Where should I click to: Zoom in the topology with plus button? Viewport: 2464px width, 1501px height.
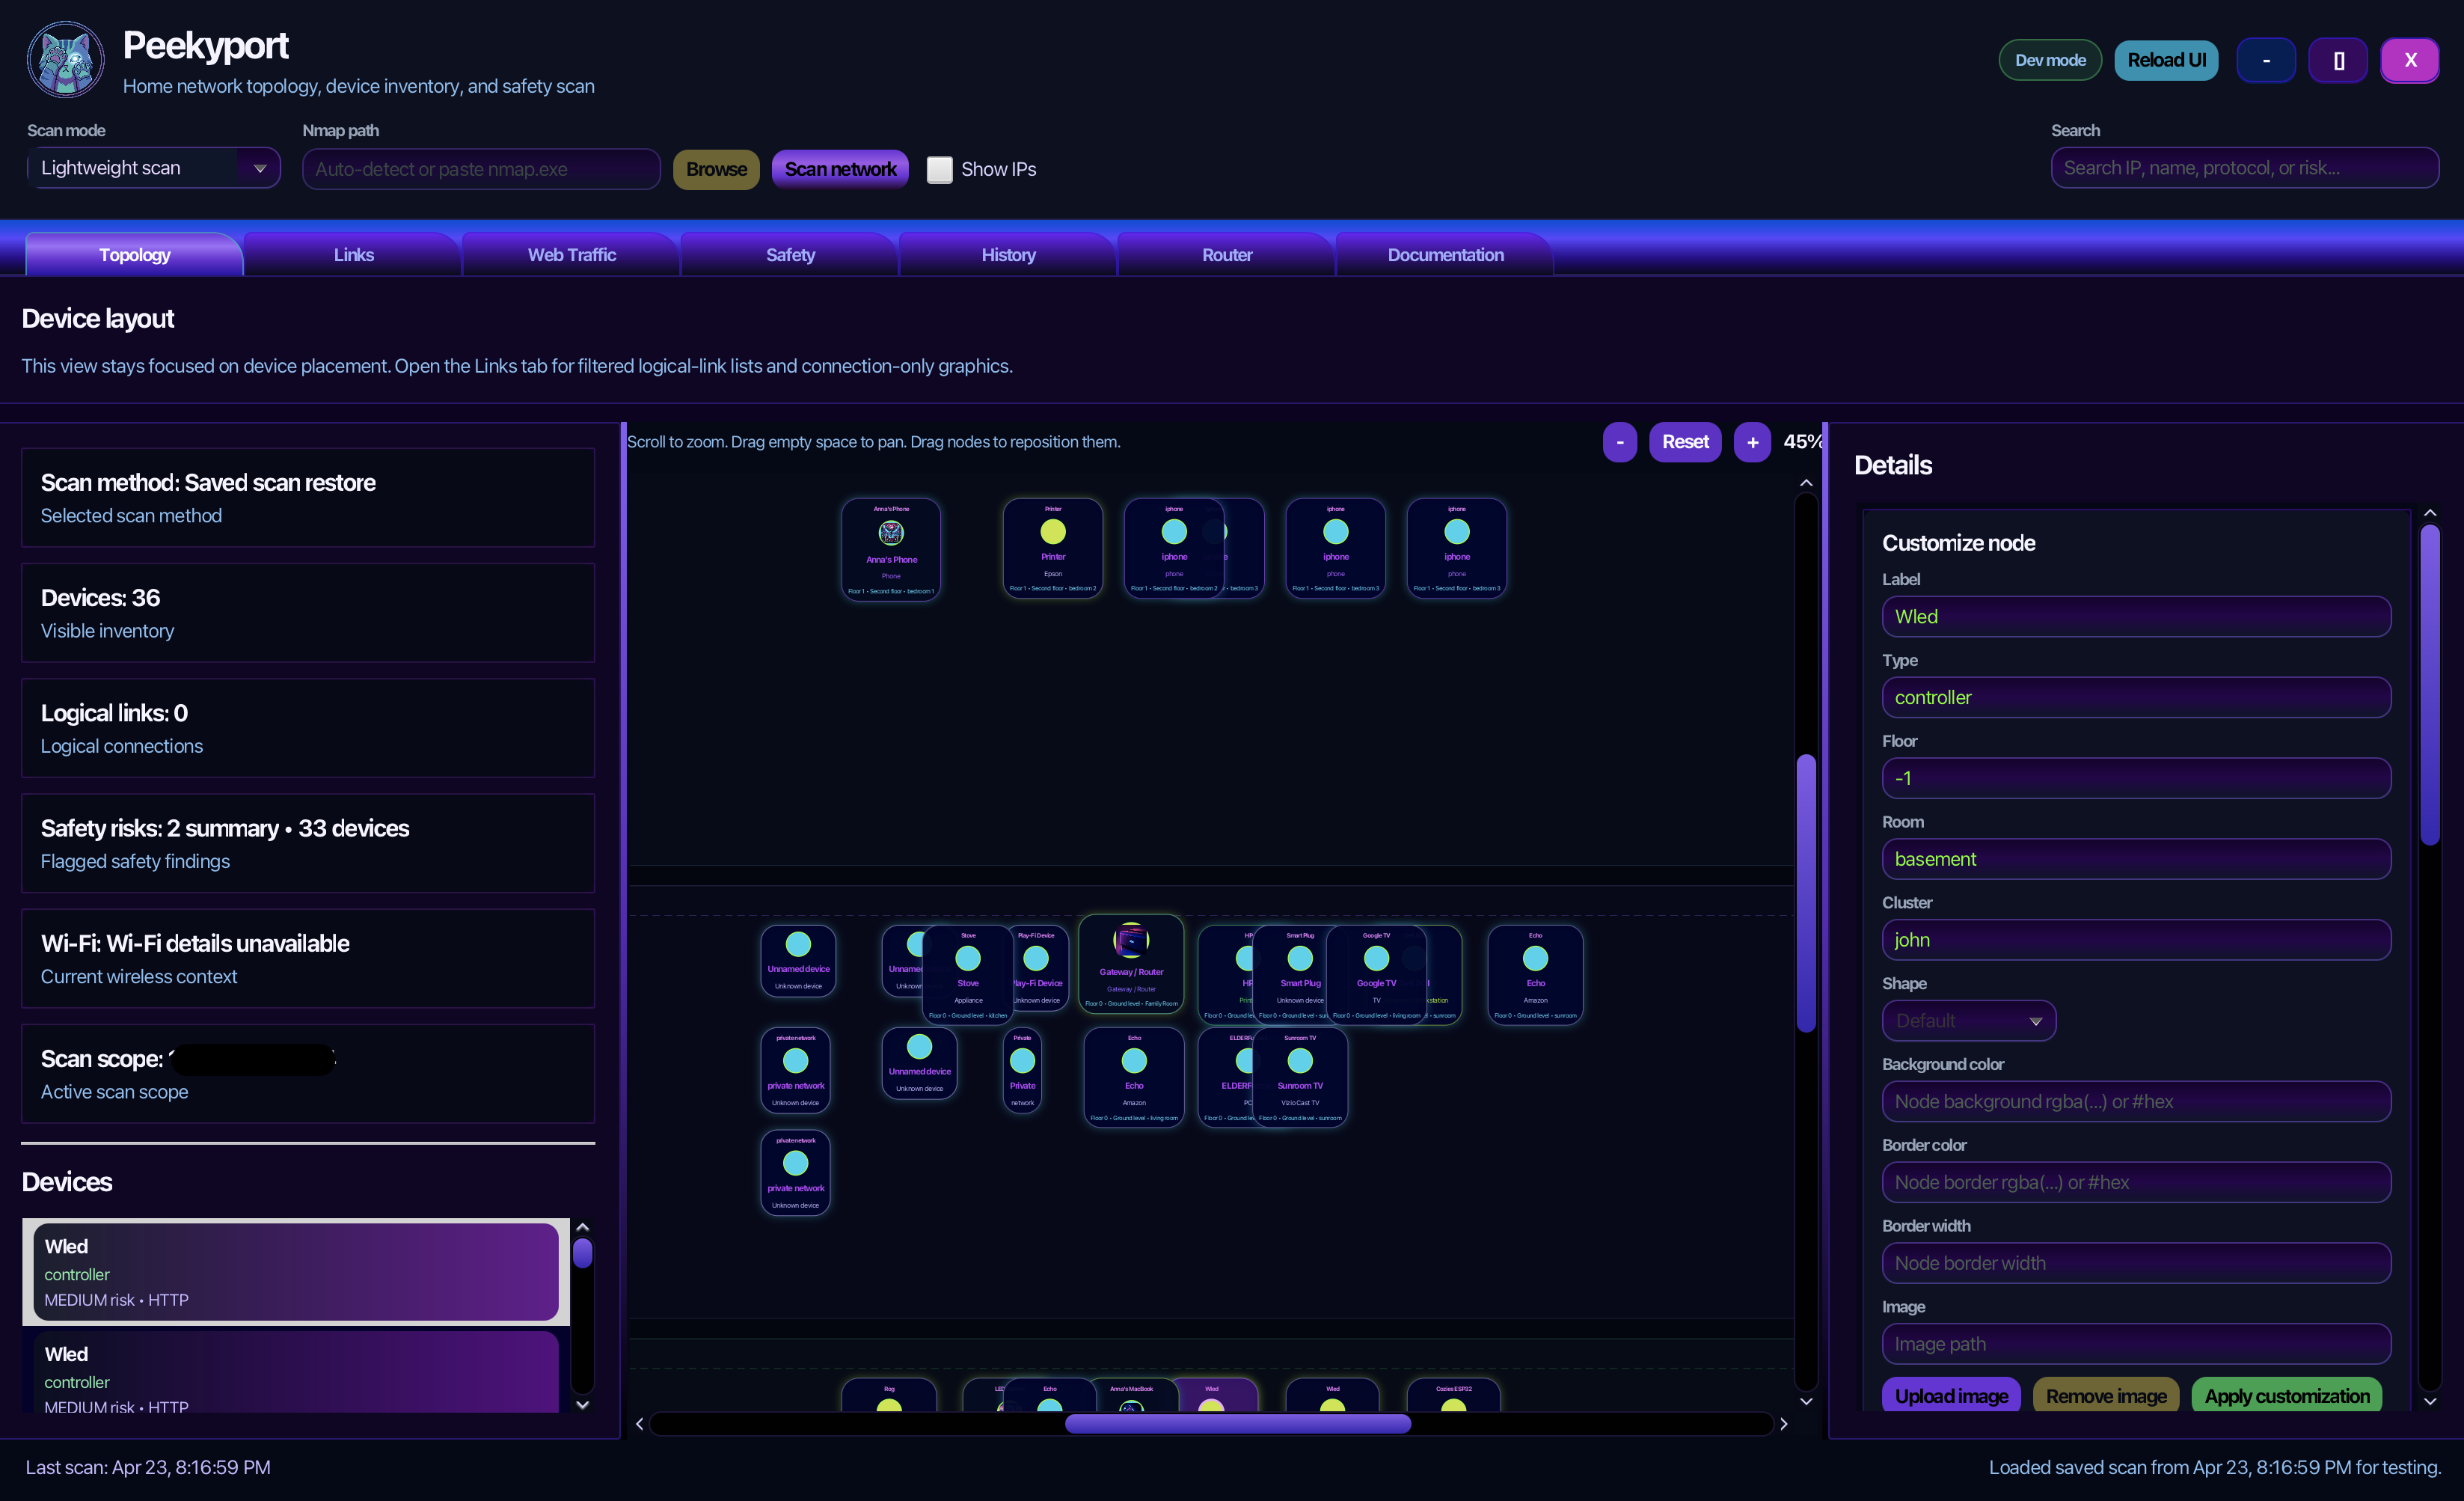(x=1752, y=442)
